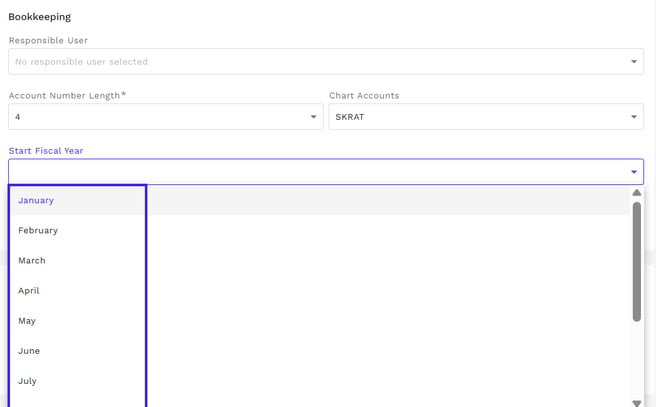Image resolution: width=656 pixels, height=407 pixels.
Task: Select June as the start month
Action: pyautogui.click(x=29, y=350)
